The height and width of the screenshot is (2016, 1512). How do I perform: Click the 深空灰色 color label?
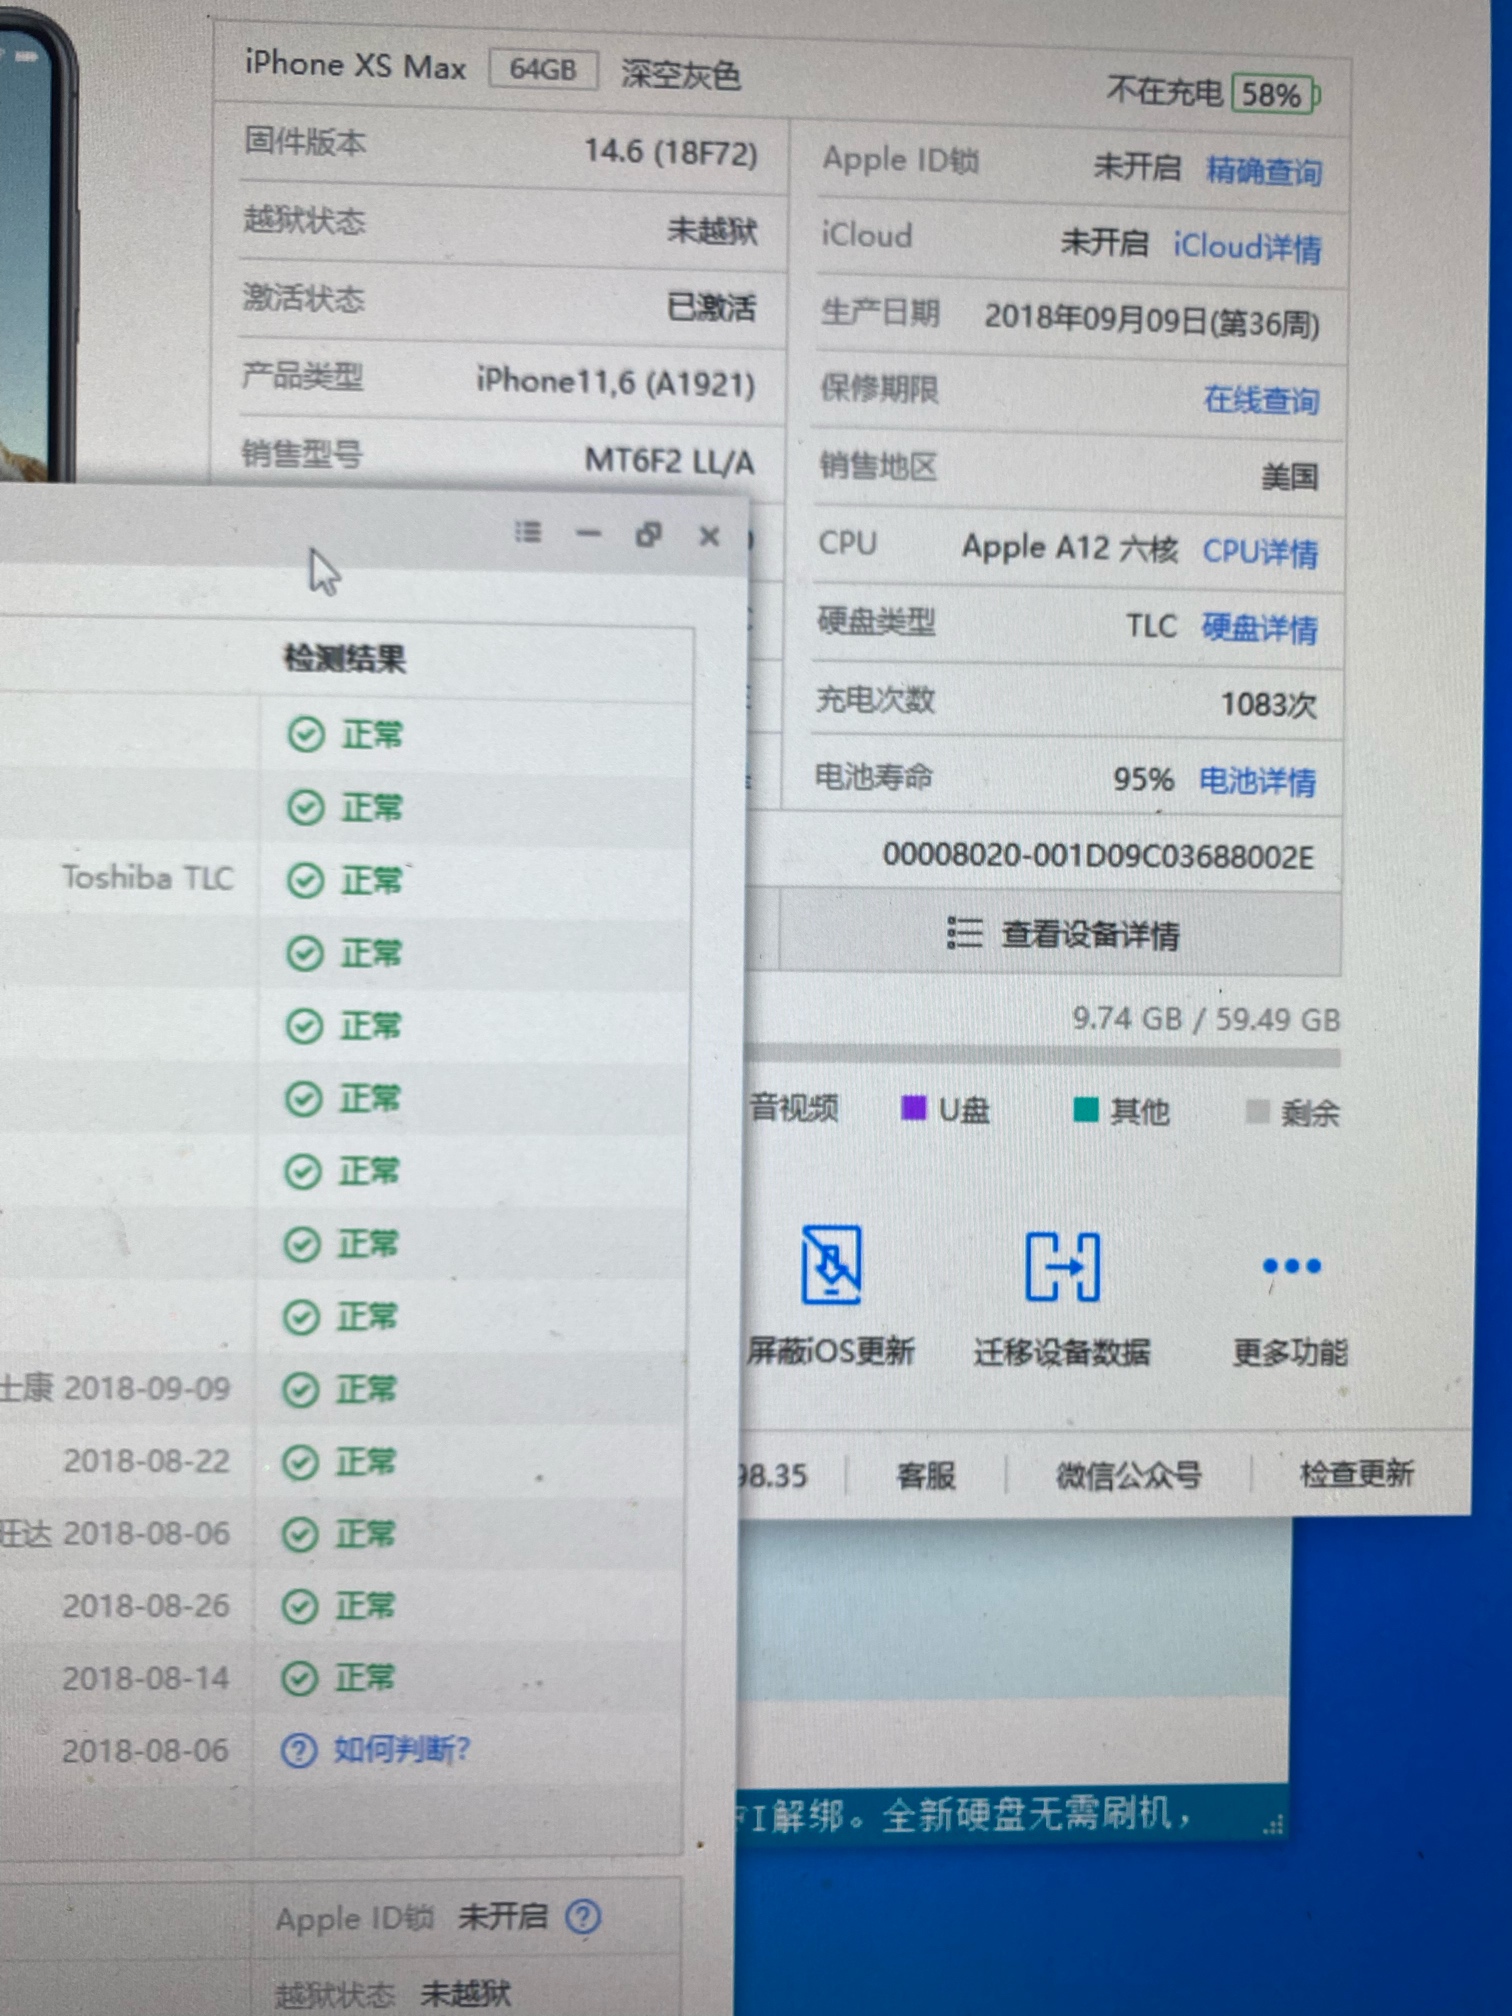pyautogui.click(x=681, y=74)
